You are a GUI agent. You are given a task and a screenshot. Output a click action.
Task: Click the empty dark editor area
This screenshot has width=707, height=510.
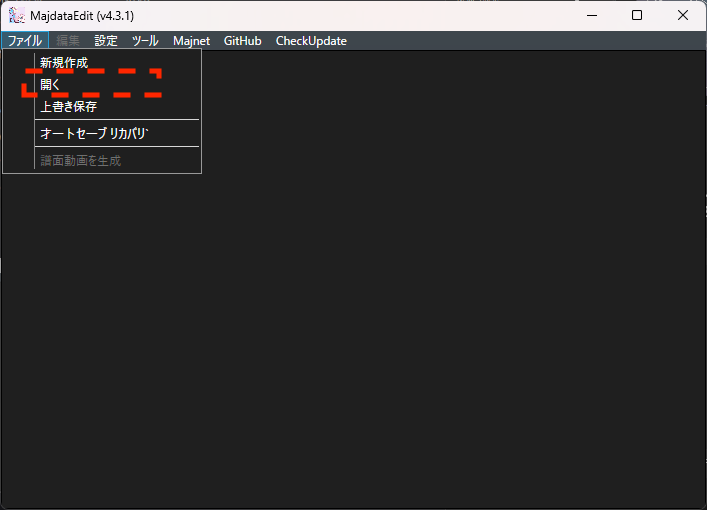[x=420, y=300]
